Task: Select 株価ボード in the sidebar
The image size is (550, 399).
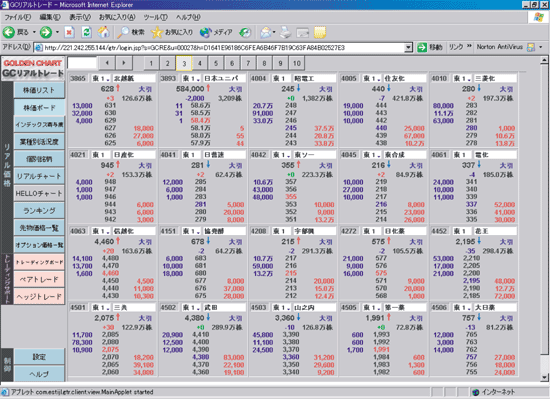Action: click(x=39, y=108)
